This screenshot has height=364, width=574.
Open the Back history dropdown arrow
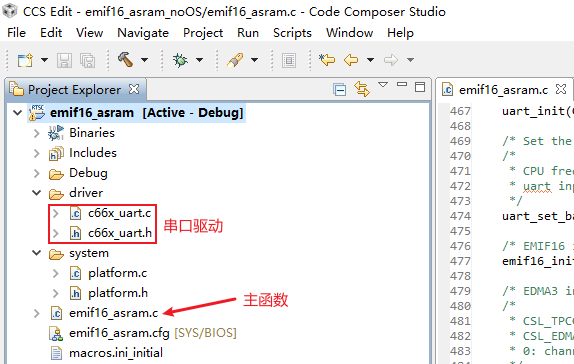click(x=370, y=60)
